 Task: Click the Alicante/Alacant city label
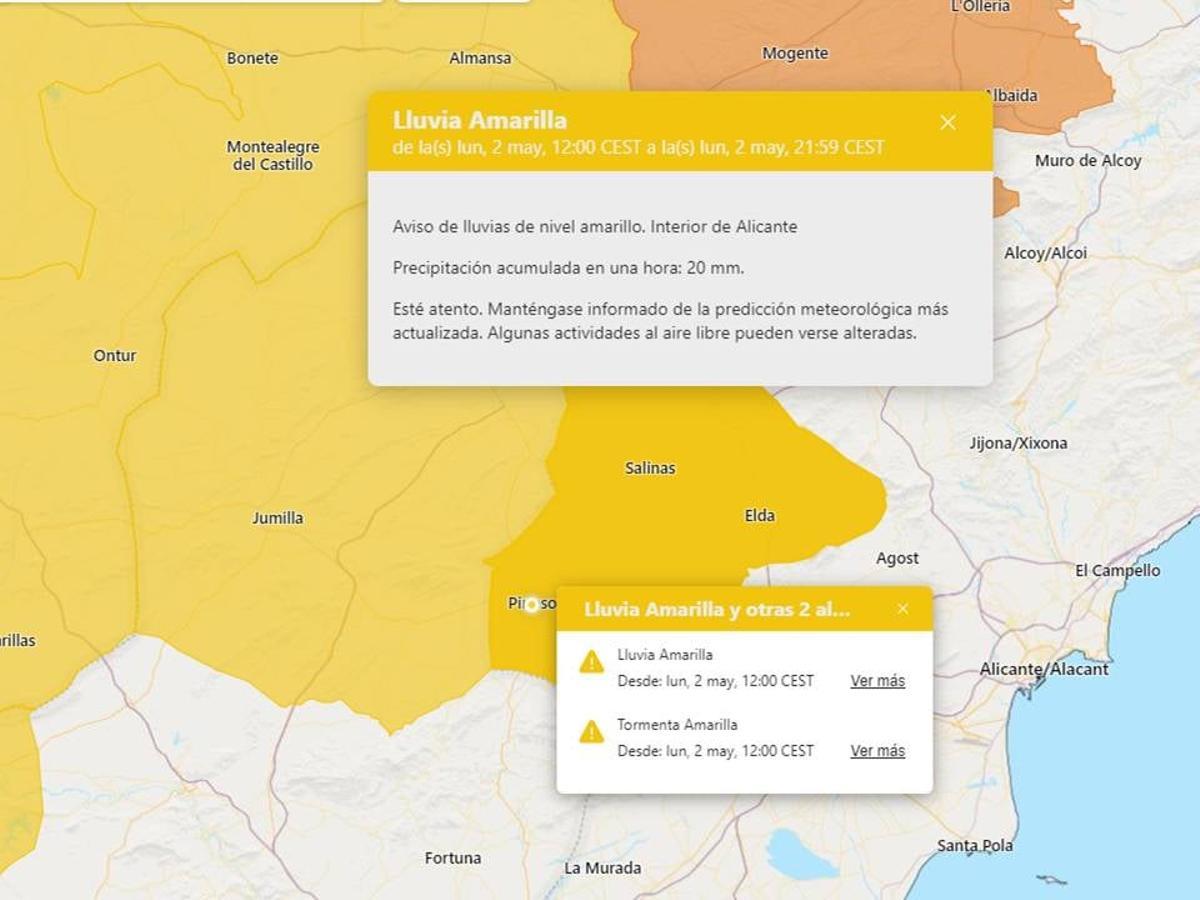pos(1044,669)
